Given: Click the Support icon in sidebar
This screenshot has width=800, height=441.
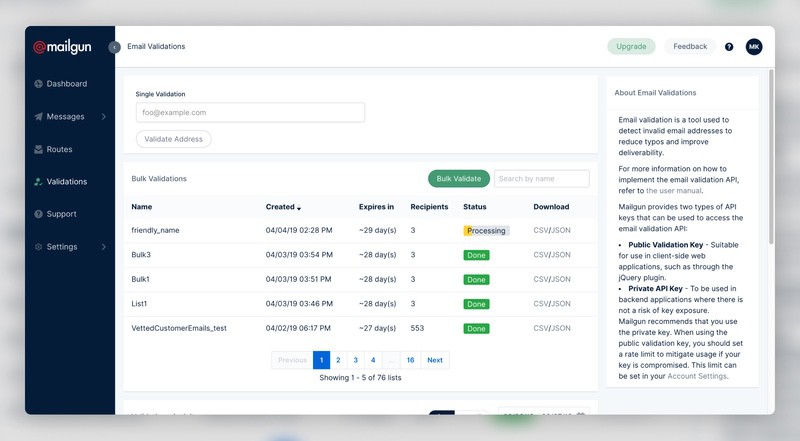Looking at the screenshot, I should click(x=38, y=214).
